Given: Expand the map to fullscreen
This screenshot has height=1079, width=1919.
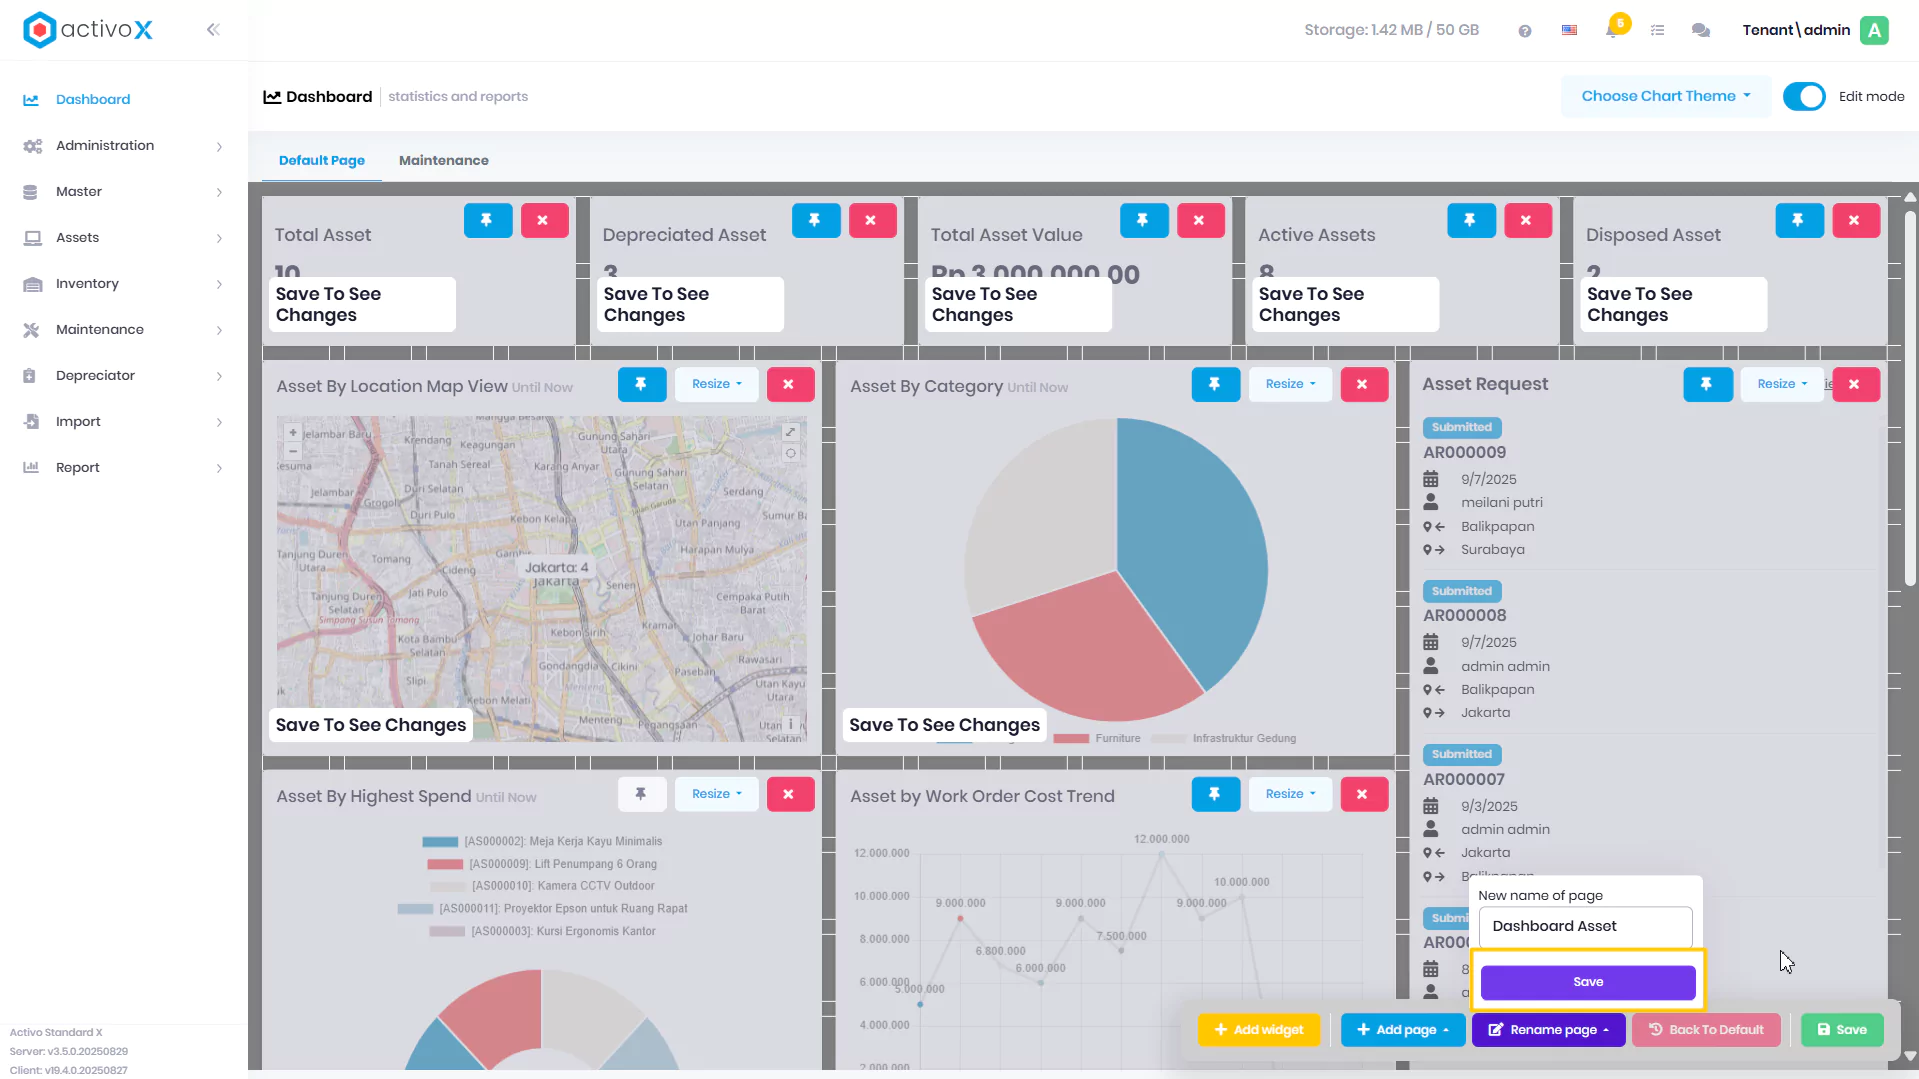Looking at the screenshot, I should (x=790, y=432).
